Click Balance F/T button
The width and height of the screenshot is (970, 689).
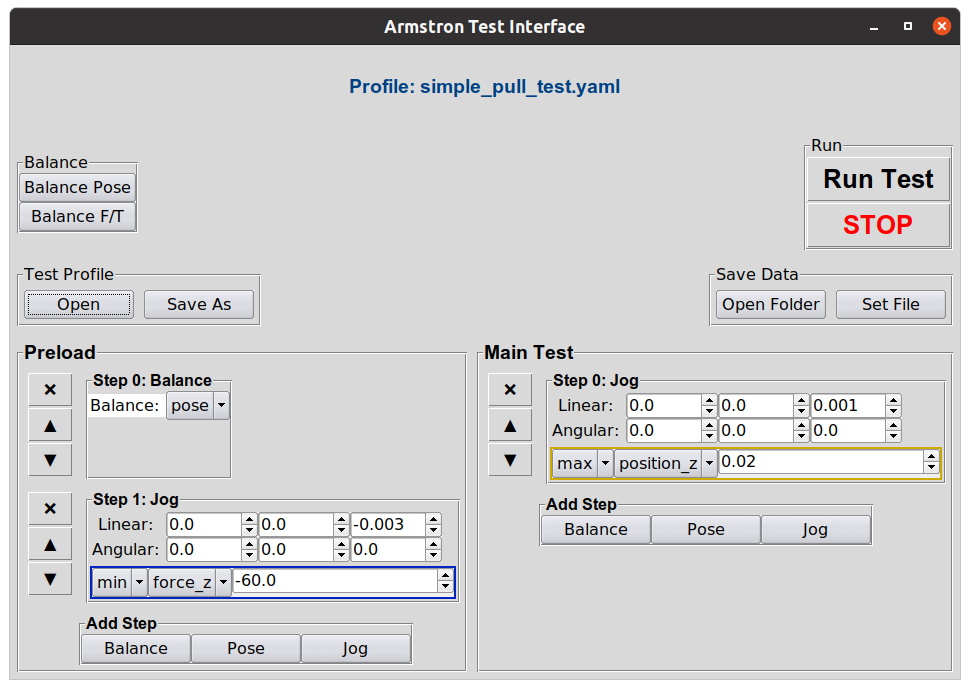point(77,216)
